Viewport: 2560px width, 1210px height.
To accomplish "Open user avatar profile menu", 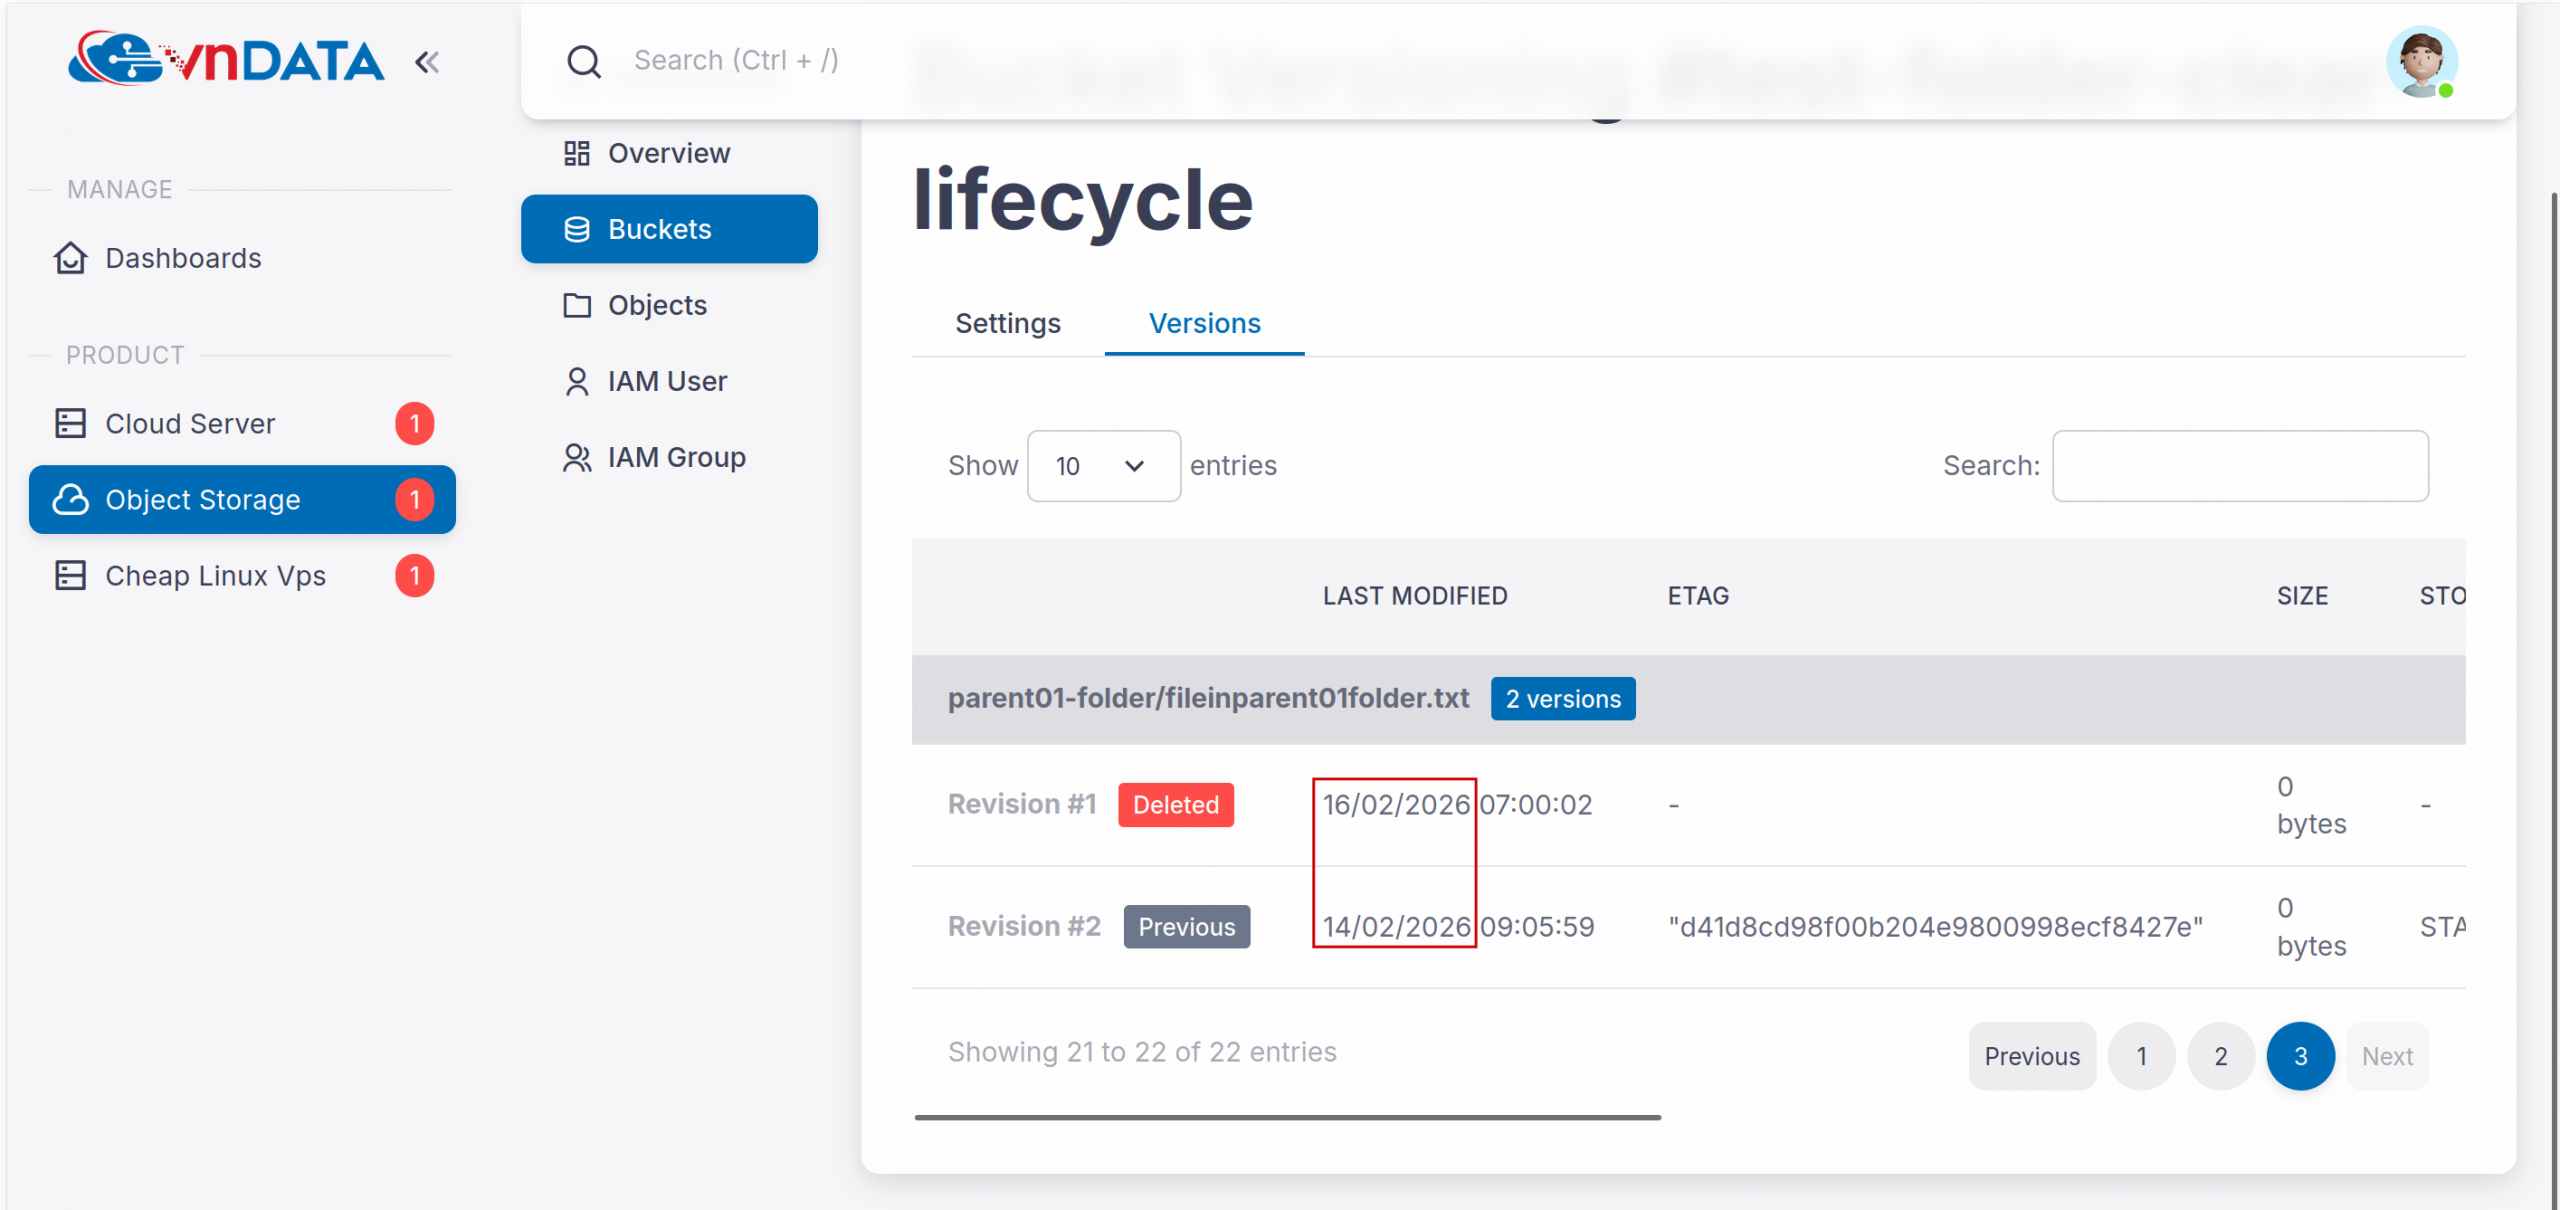I will pos(2421,62).
